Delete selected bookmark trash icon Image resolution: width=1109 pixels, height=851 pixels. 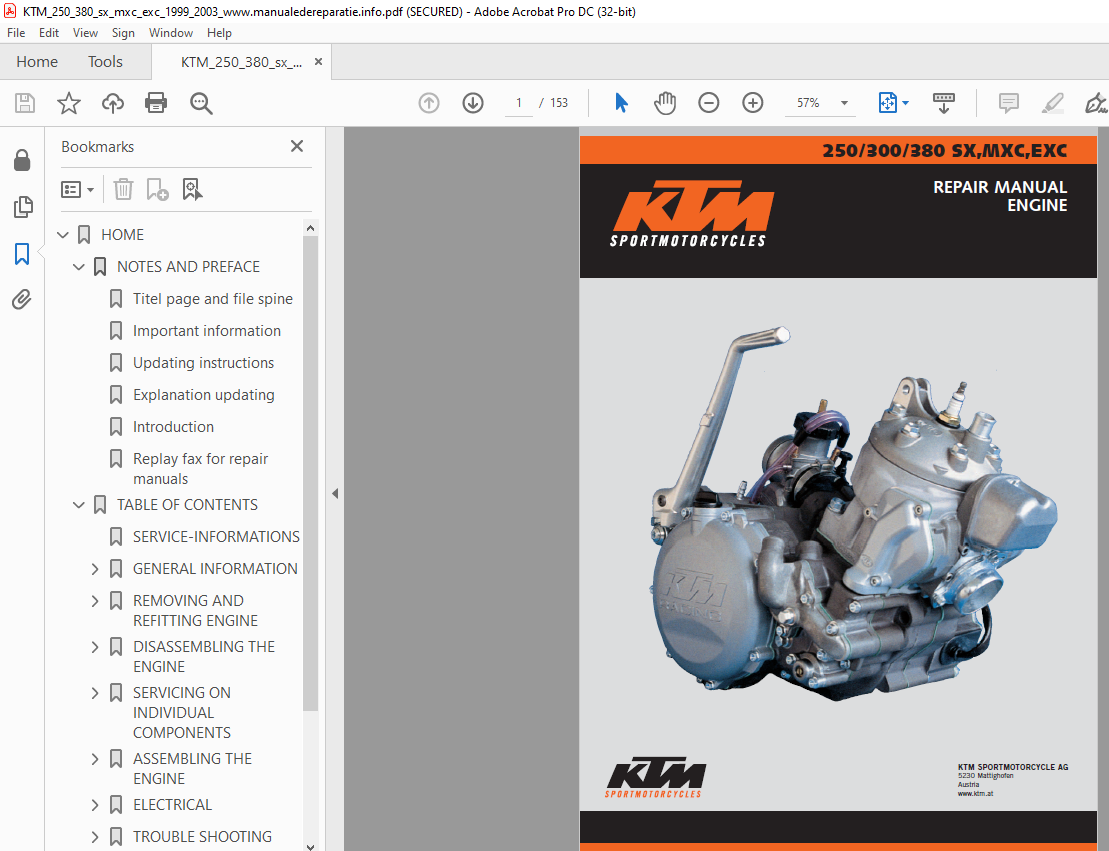tap(123, 190)
